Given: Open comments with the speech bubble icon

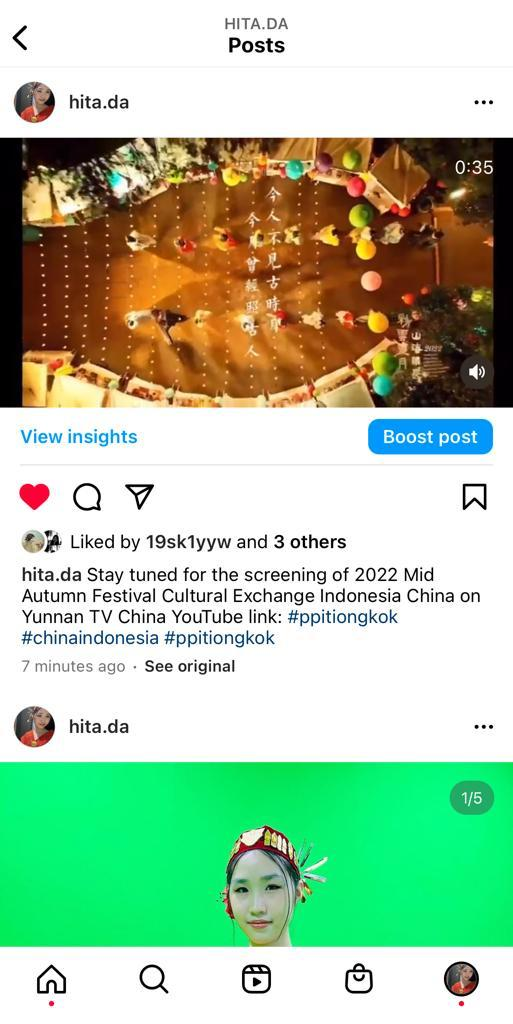Looking at the screenshot, I should click(x=87, y=497).
